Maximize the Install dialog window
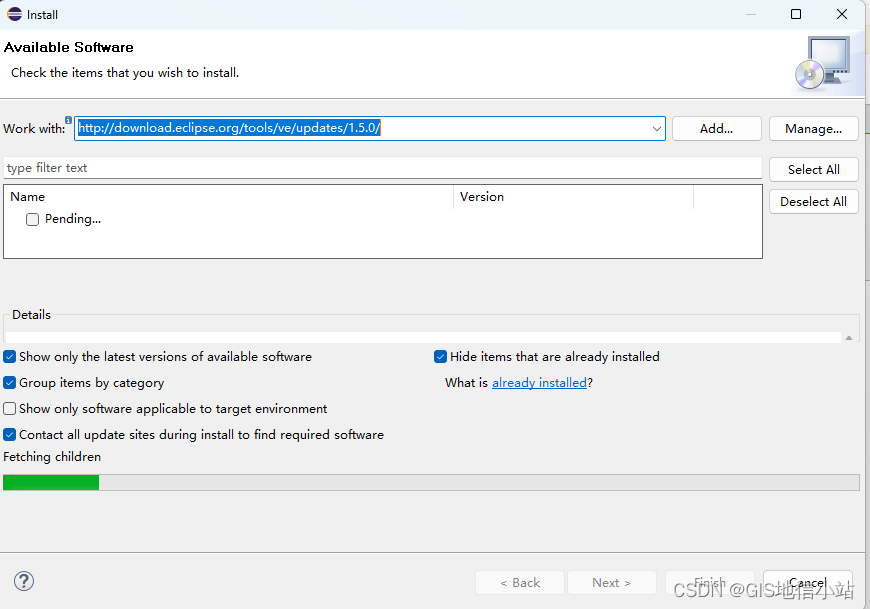The width and height of the screenshot is (870, 609). 796,14
